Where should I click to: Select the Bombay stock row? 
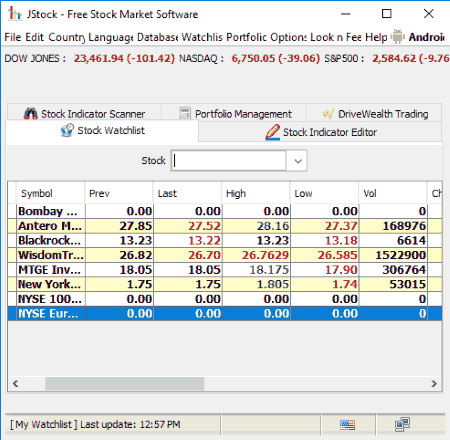coord(225,211)
